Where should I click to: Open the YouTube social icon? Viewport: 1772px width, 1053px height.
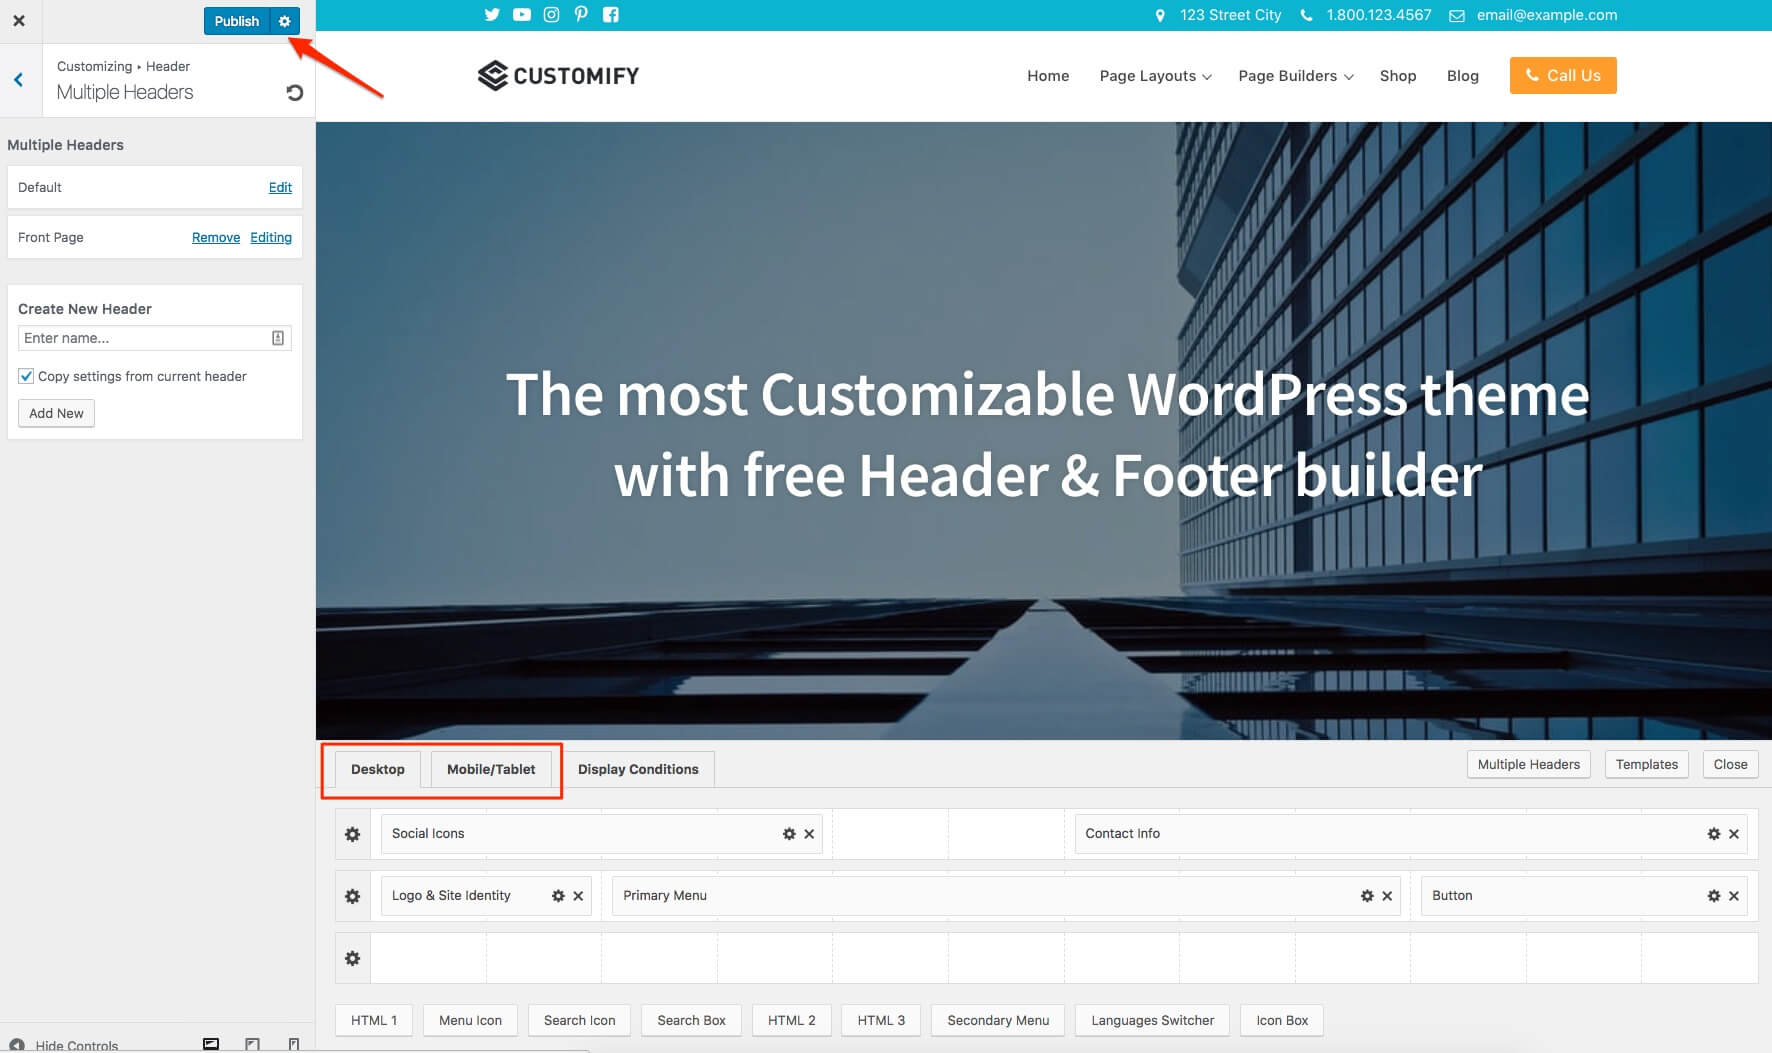(522, 15)
